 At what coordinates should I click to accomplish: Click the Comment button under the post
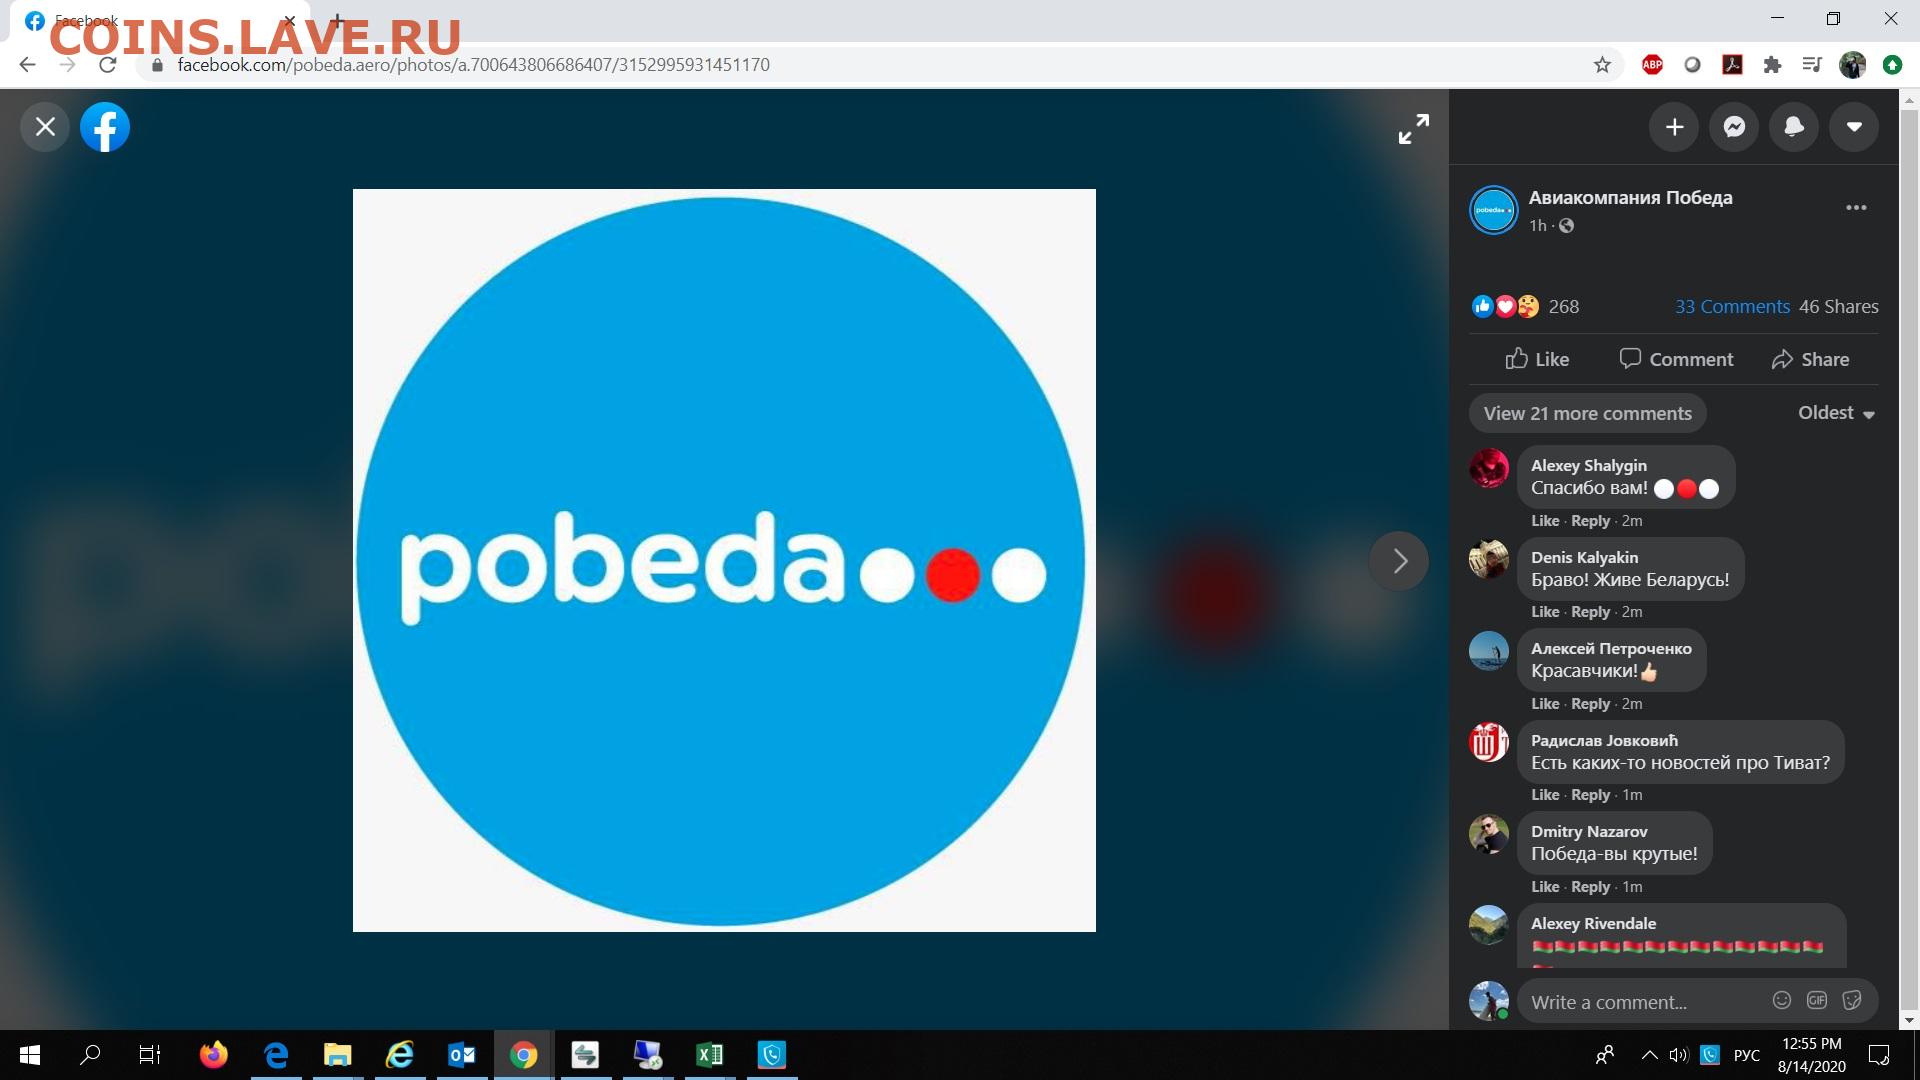click(1676, 359)
